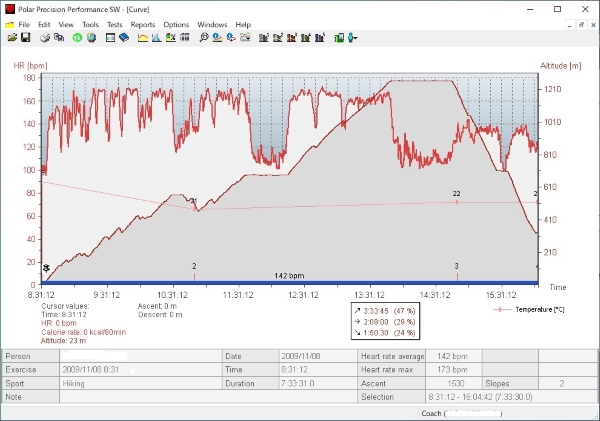The height and width of the screenshot is (421, 600).
Task: Click the Person name field
Action: 141,356
